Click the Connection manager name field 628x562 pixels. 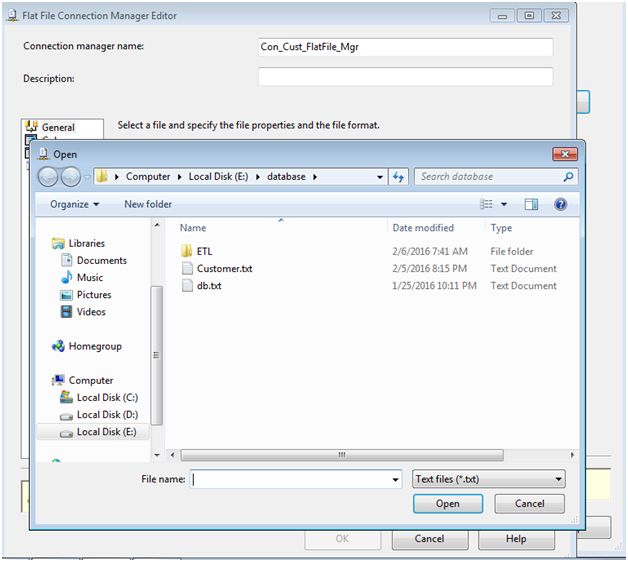(405, 47)
